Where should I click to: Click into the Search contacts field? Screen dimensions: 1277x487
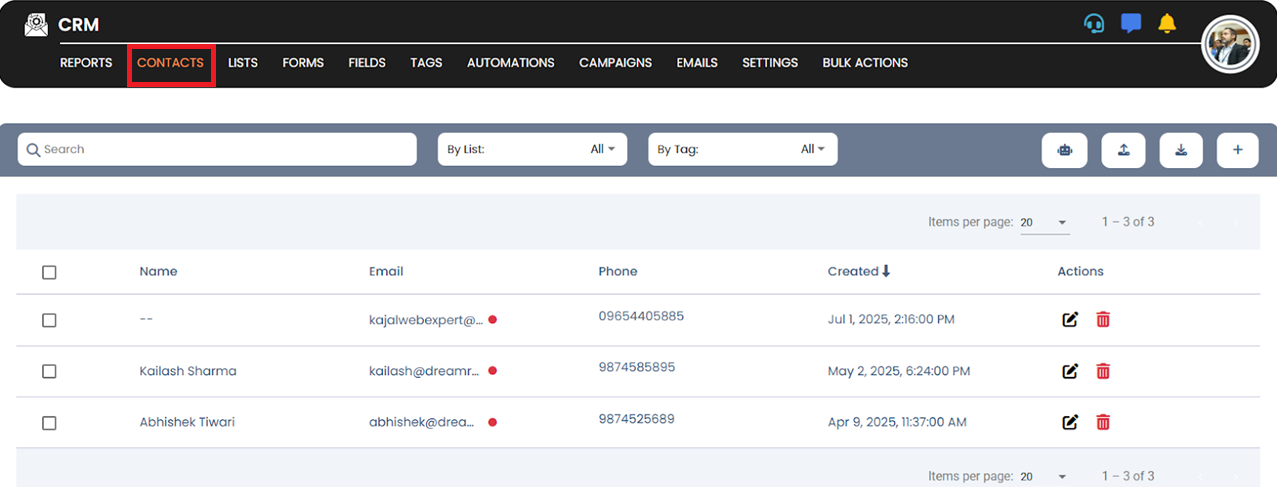pos(217,149)
